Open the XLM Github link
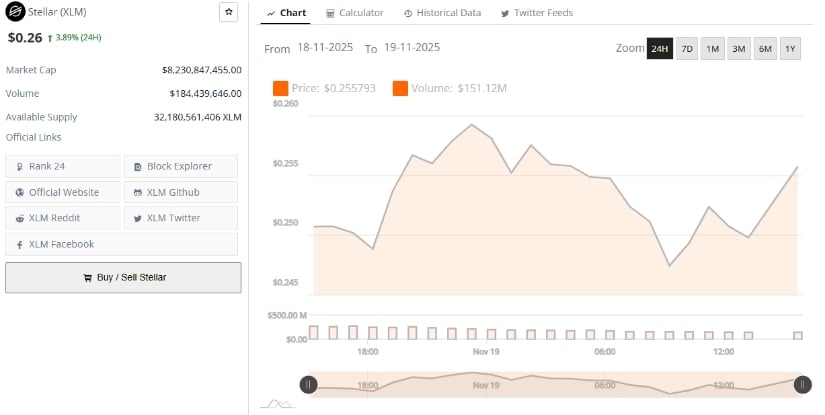Viewport: 825px width, 415px height. coord(181,192)
